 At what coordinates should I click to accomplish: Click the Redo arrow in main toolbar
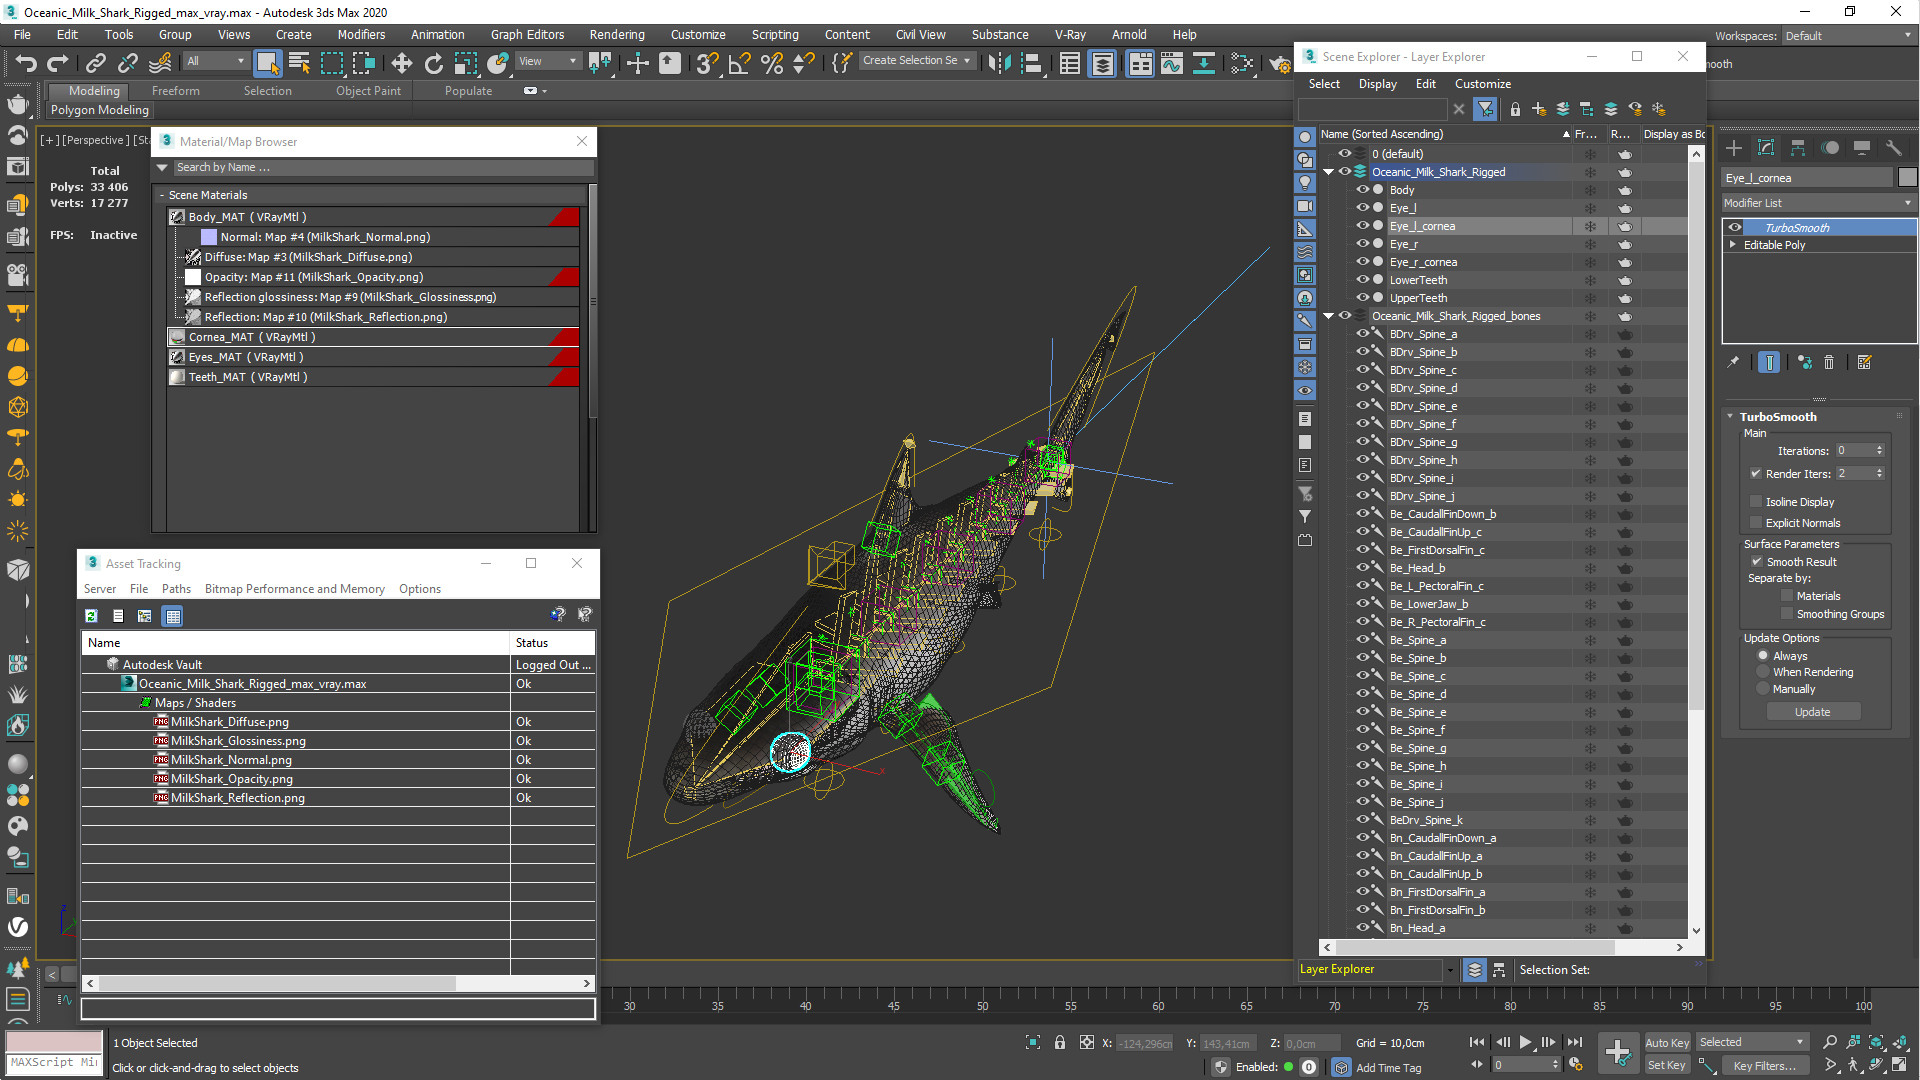(58, 63)
